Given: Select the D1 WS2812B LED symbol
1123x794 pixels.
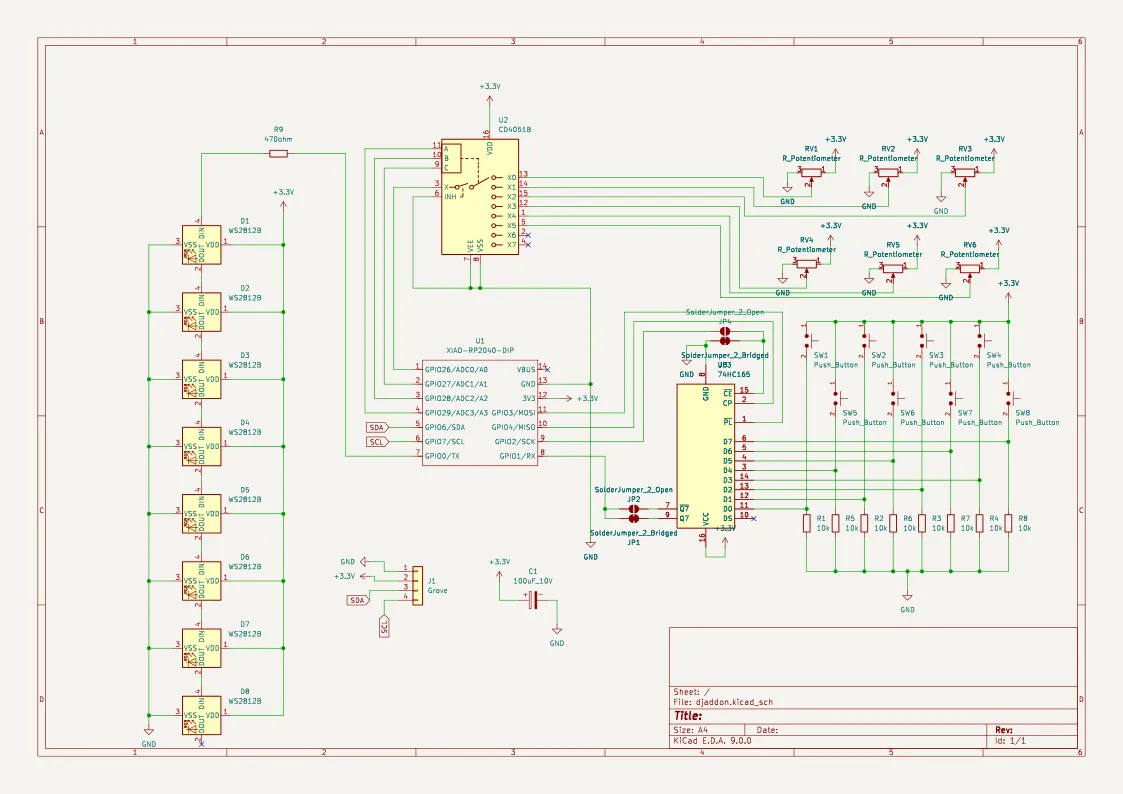Looking at the screenshot, I should 201,245.
